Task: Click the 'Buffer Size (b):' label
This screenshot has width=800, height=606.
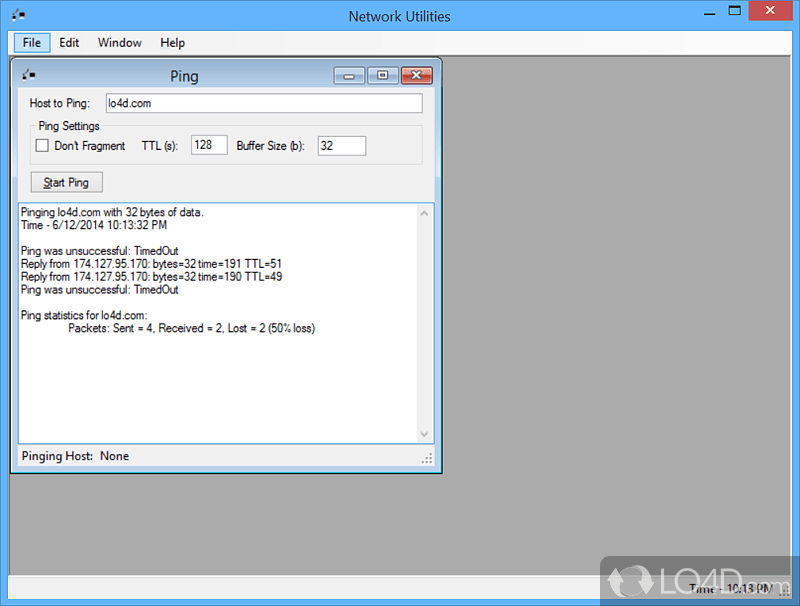Action: [x=270, y=146]
